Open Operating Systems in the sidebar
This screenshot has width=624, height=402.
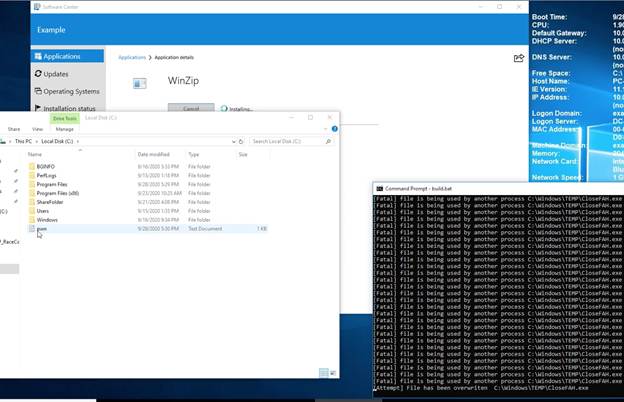click(70, 91)
